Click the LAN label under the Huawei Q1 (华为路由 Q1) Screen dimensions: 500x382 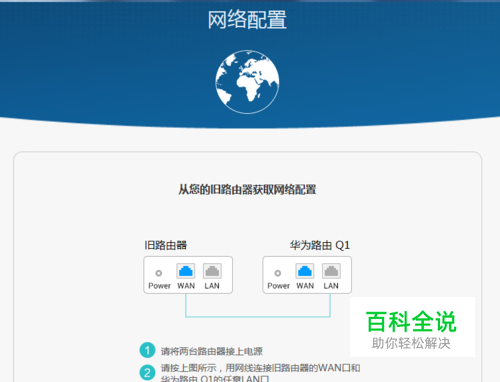(331, 286)
